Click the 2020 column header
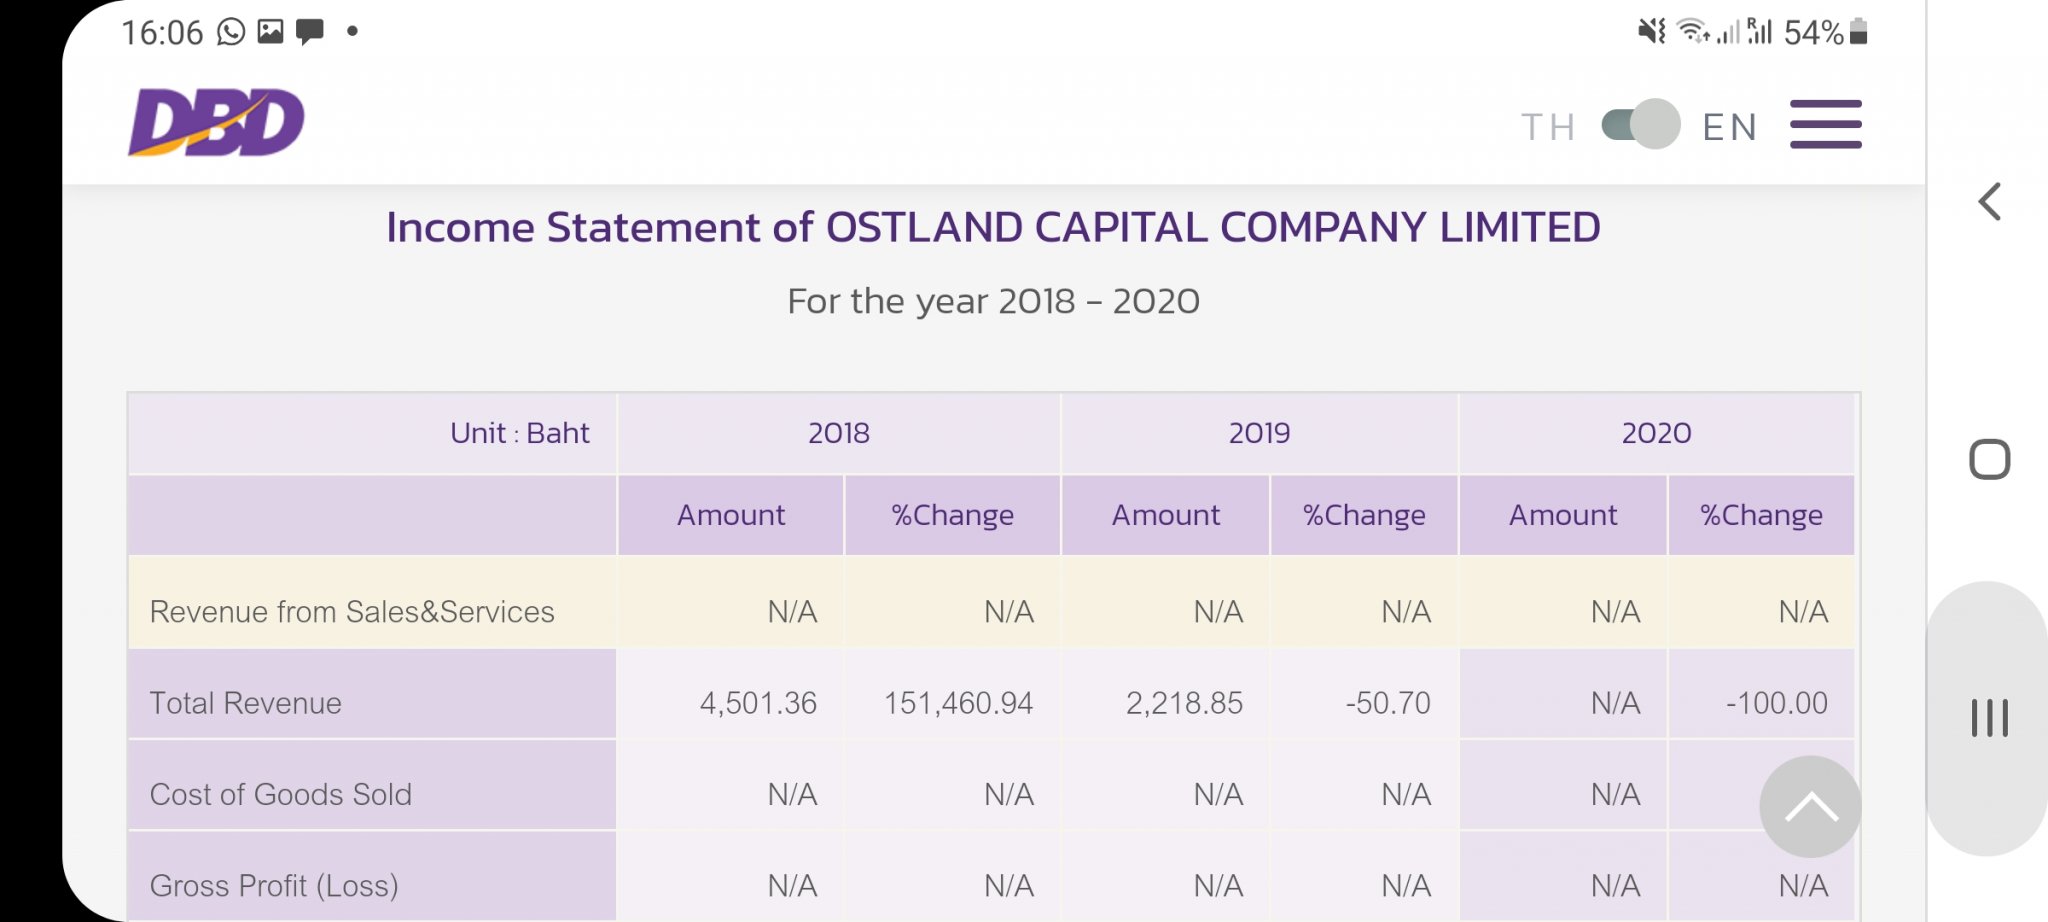Screen dimensions: 2048x922 click(1656, 433)
